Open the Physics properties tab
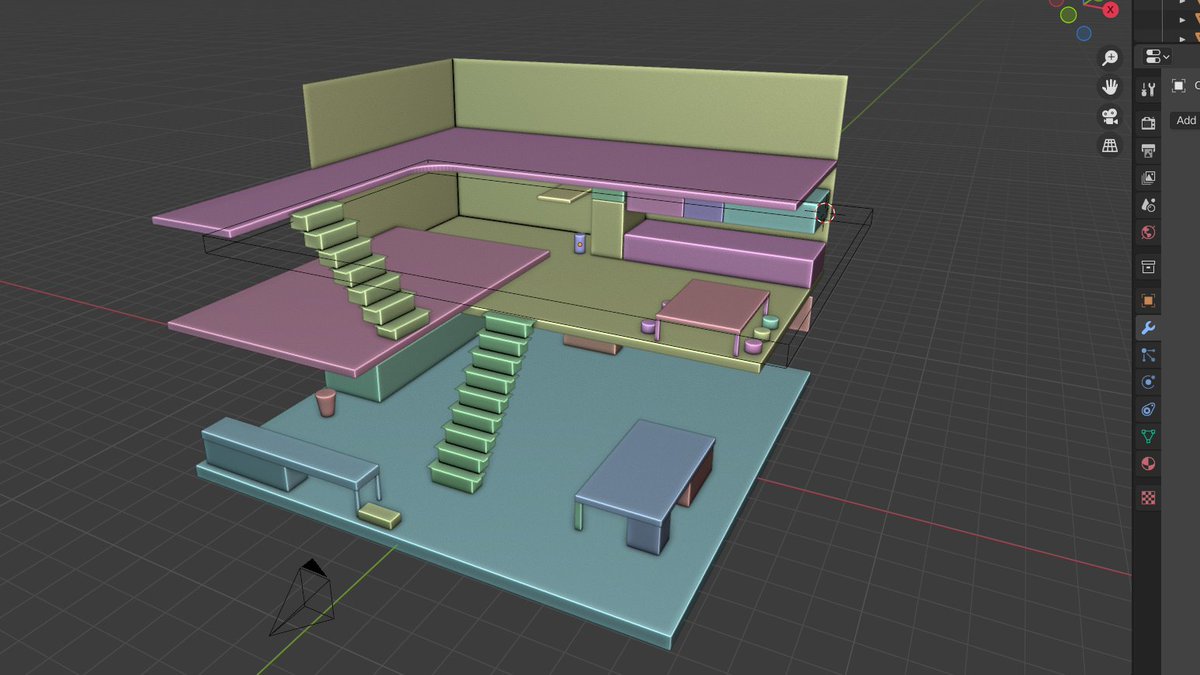 (1148, 382)
